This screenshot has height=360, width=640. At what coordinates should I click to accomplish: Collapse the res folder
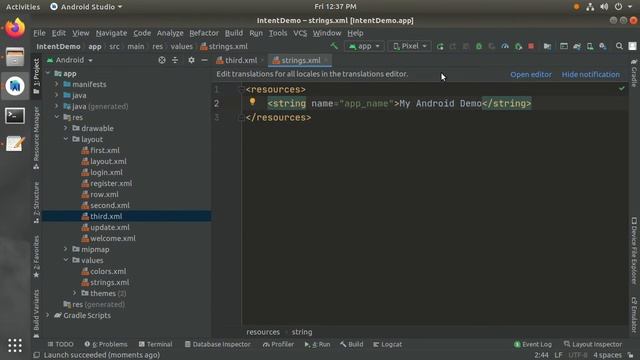[57, 117]
